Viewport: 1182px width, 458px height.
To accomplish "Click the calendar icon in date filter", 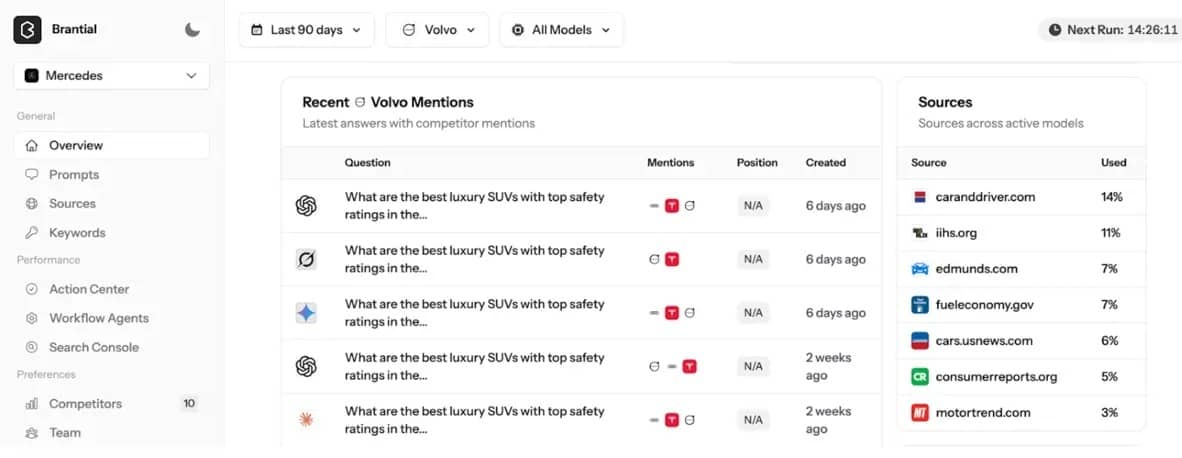I will [x=257, y=30].
